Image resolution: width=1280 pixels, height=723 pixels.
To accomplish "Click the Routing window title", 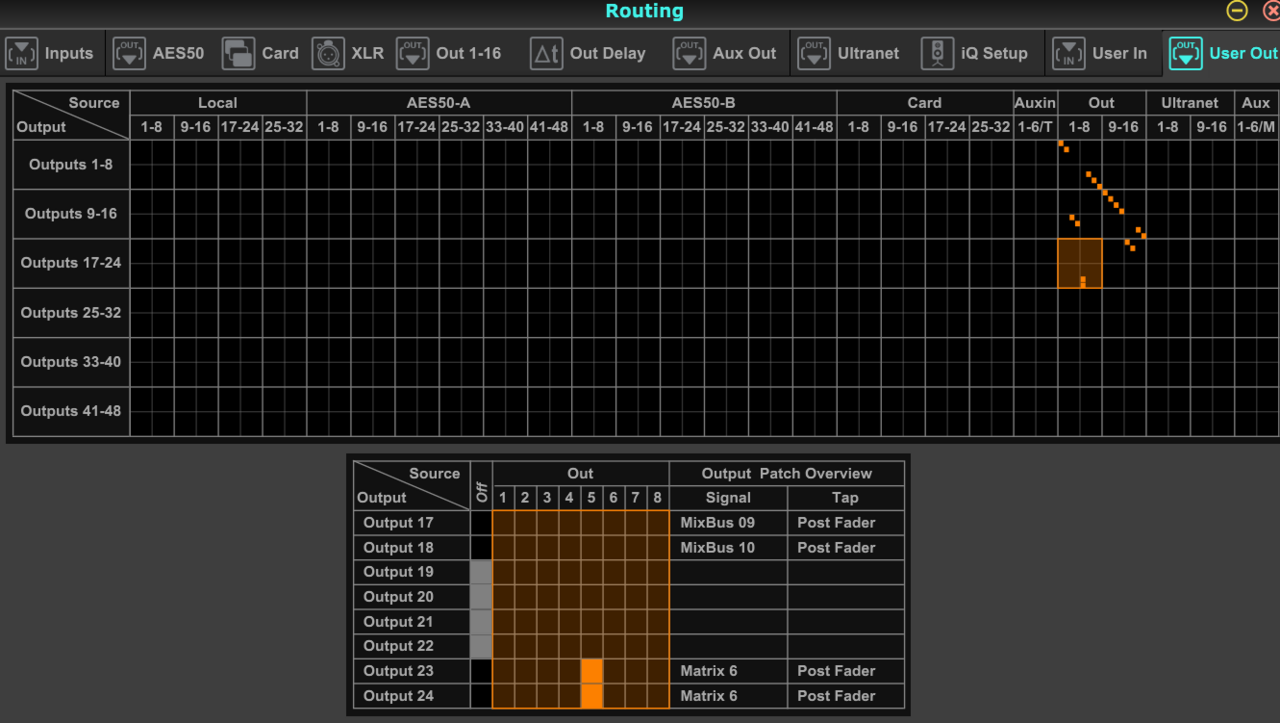I will [644, 11].
